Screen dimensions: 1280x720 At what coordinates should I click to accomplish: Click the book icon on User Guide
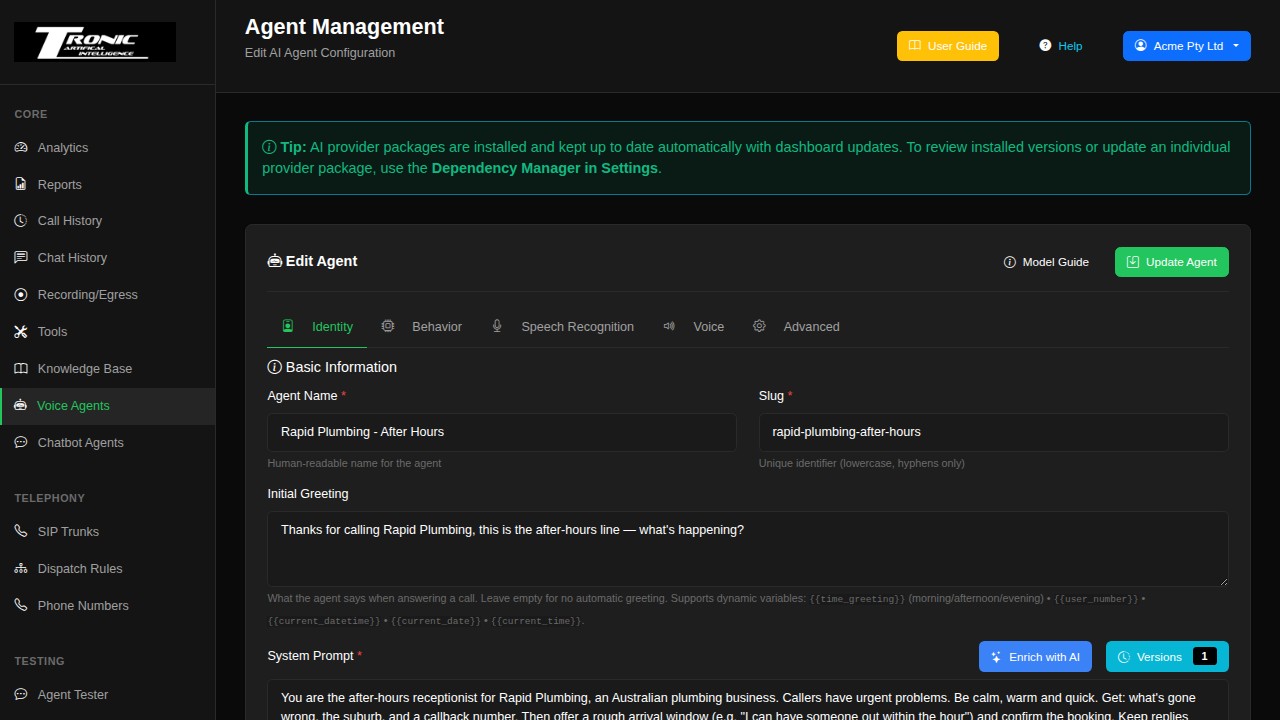point(915,46)
